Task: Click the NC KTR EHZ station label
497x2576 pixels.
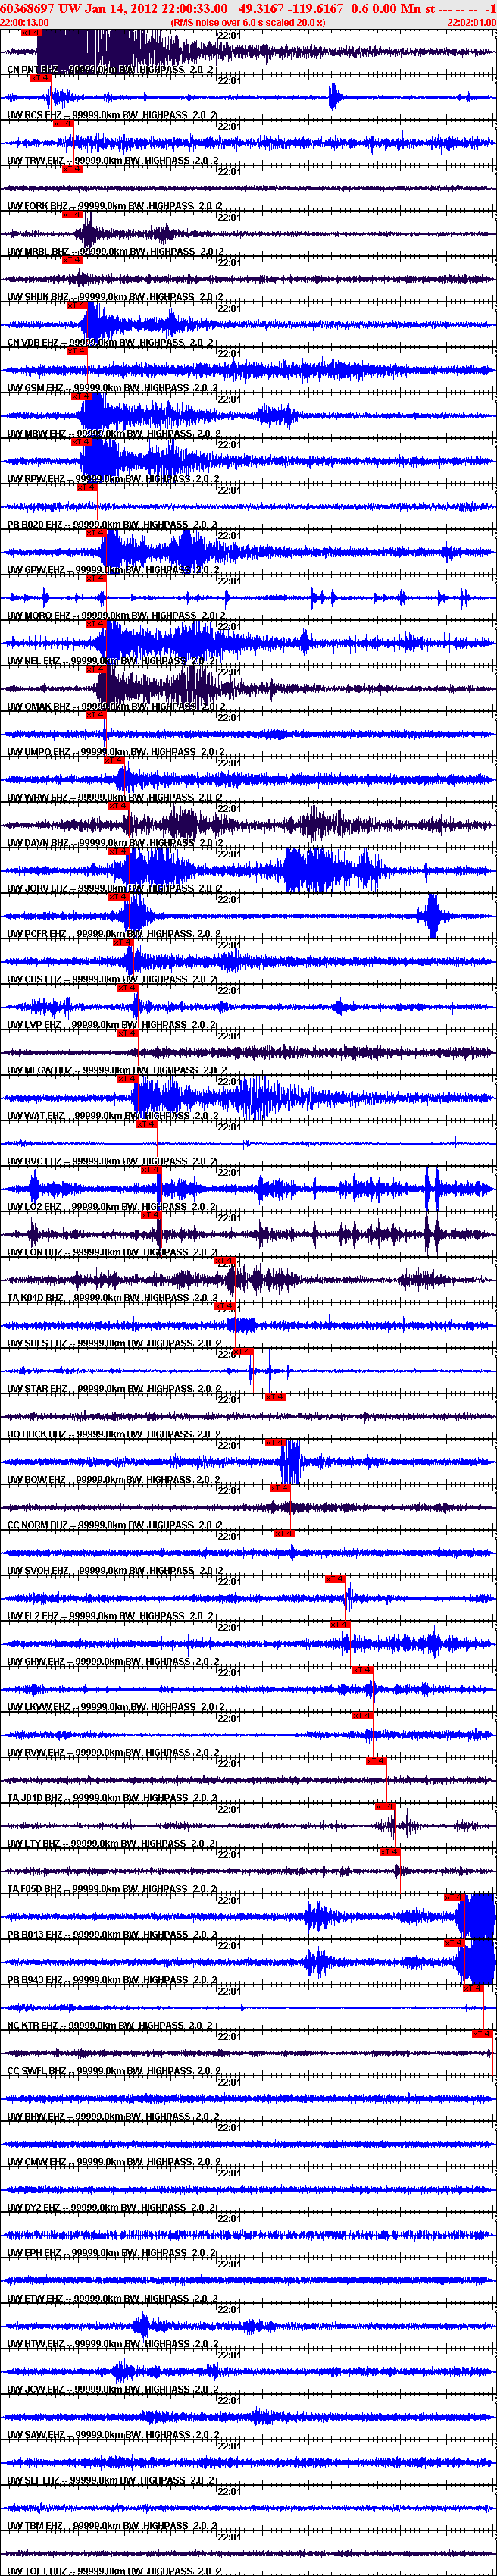Action: point(32,2026)
